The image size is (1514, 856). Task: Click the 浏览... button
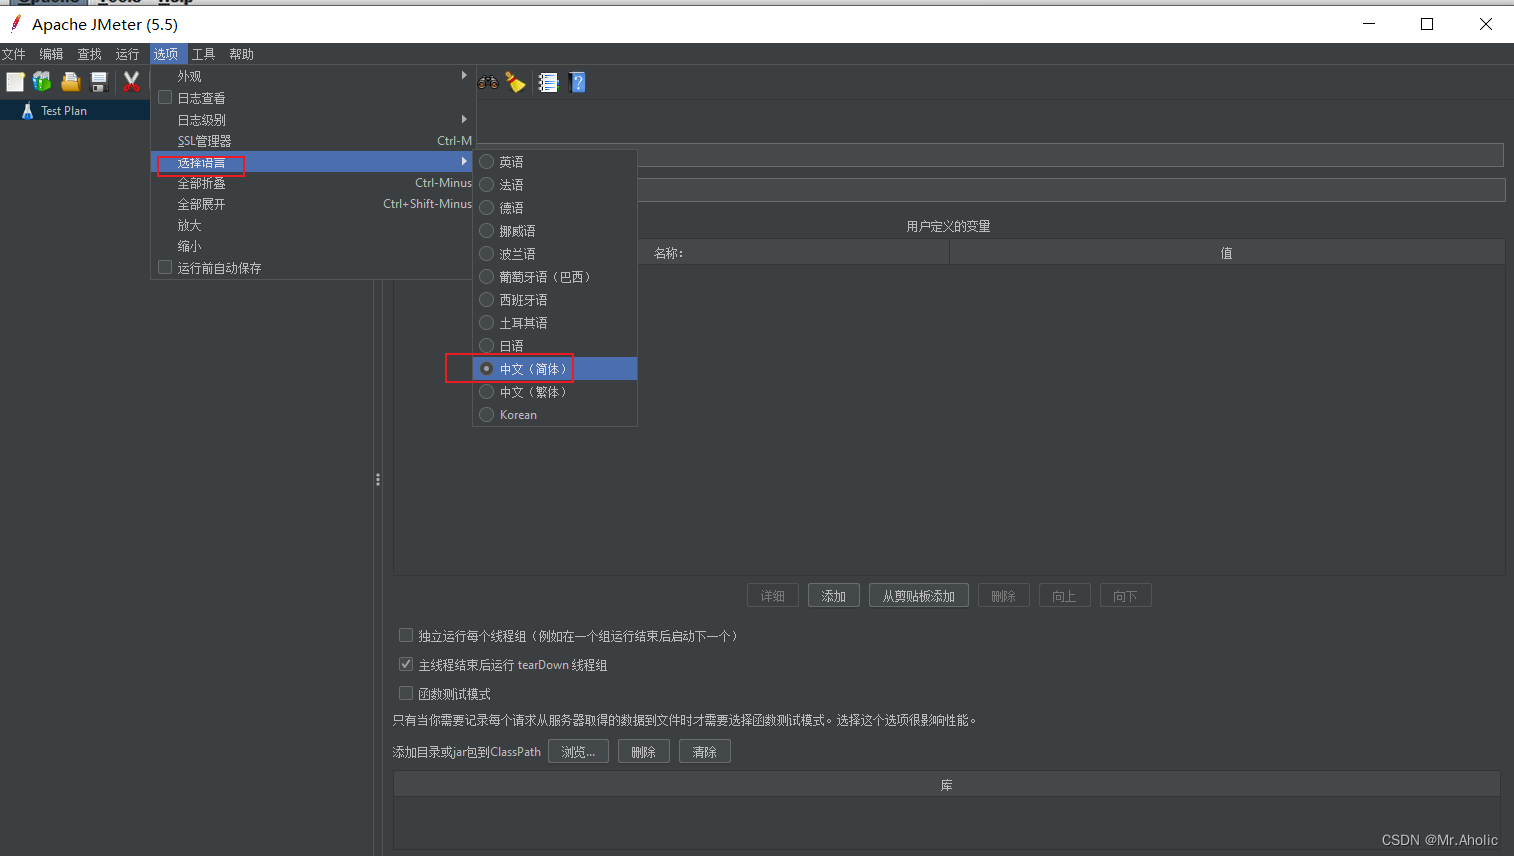click(x=578, y=752)
